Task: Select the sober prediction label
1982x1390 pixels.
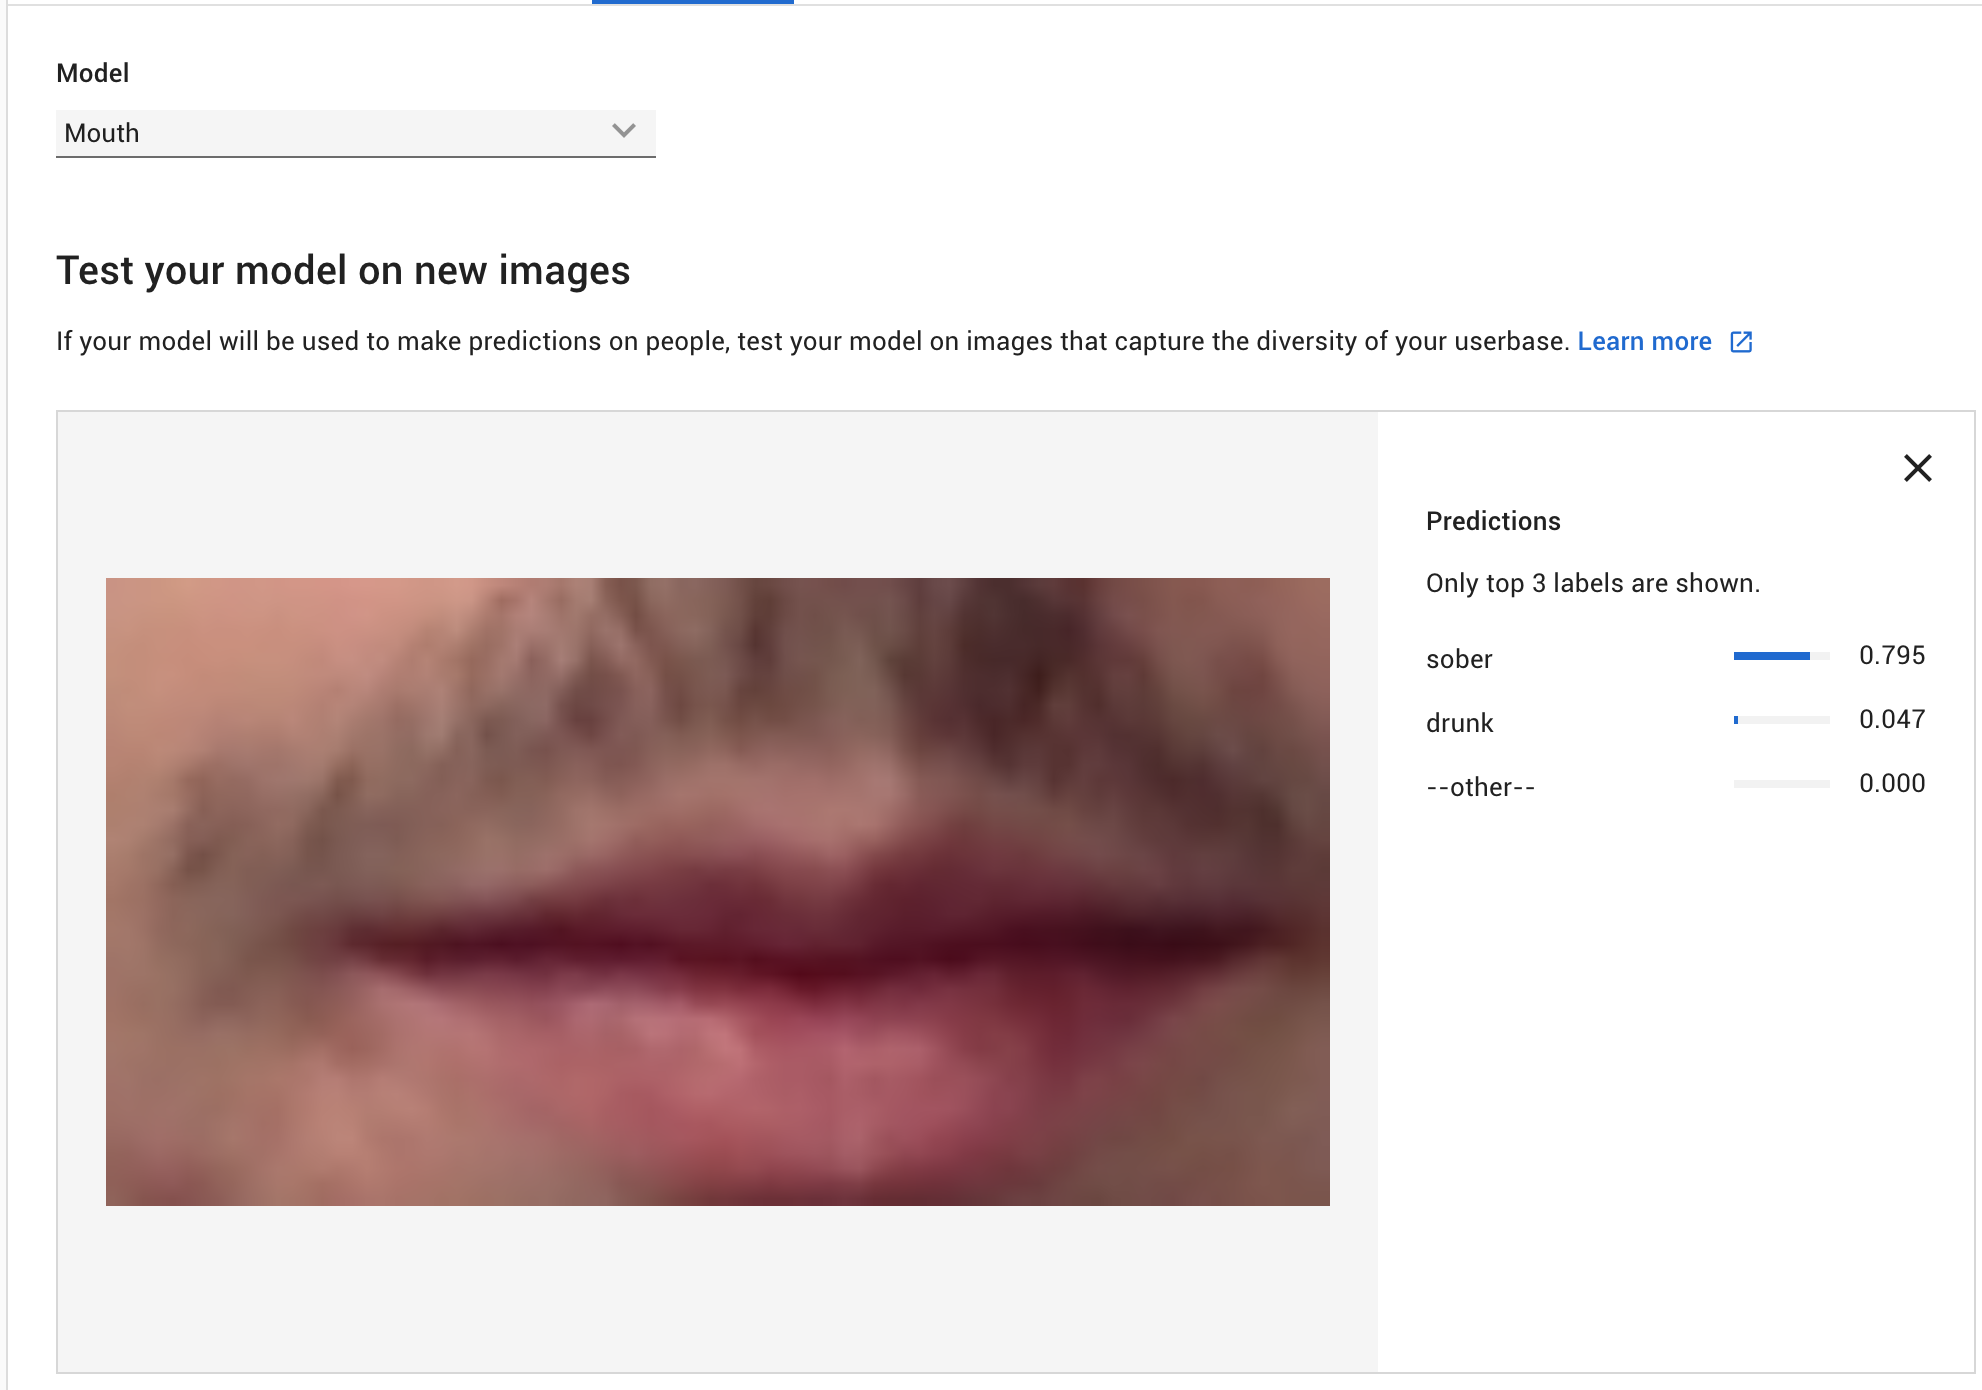Action: pos(1459,659)
